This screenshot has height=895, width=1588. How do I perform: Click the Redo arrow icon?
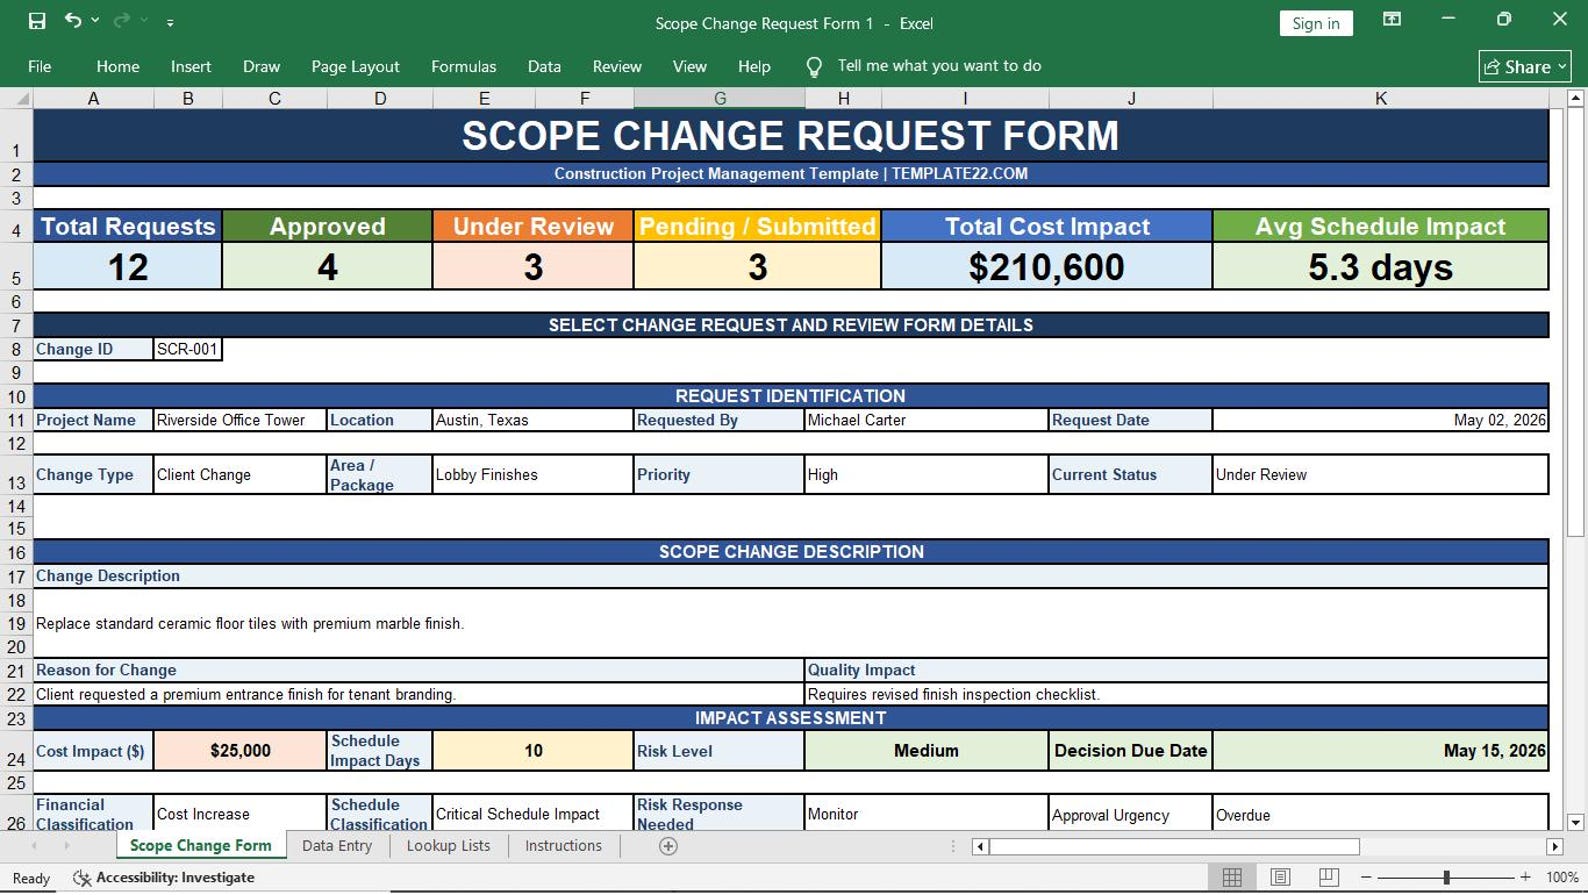(x=122, y=21)
